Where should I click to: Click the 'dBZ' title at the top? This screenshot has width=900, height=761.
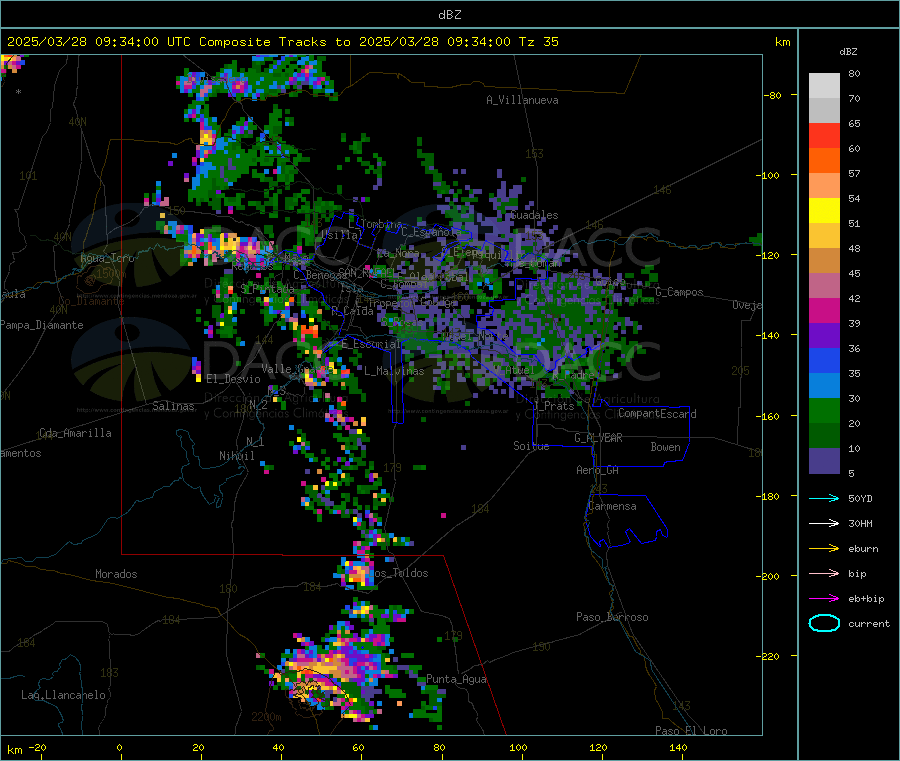click(449, 14)
